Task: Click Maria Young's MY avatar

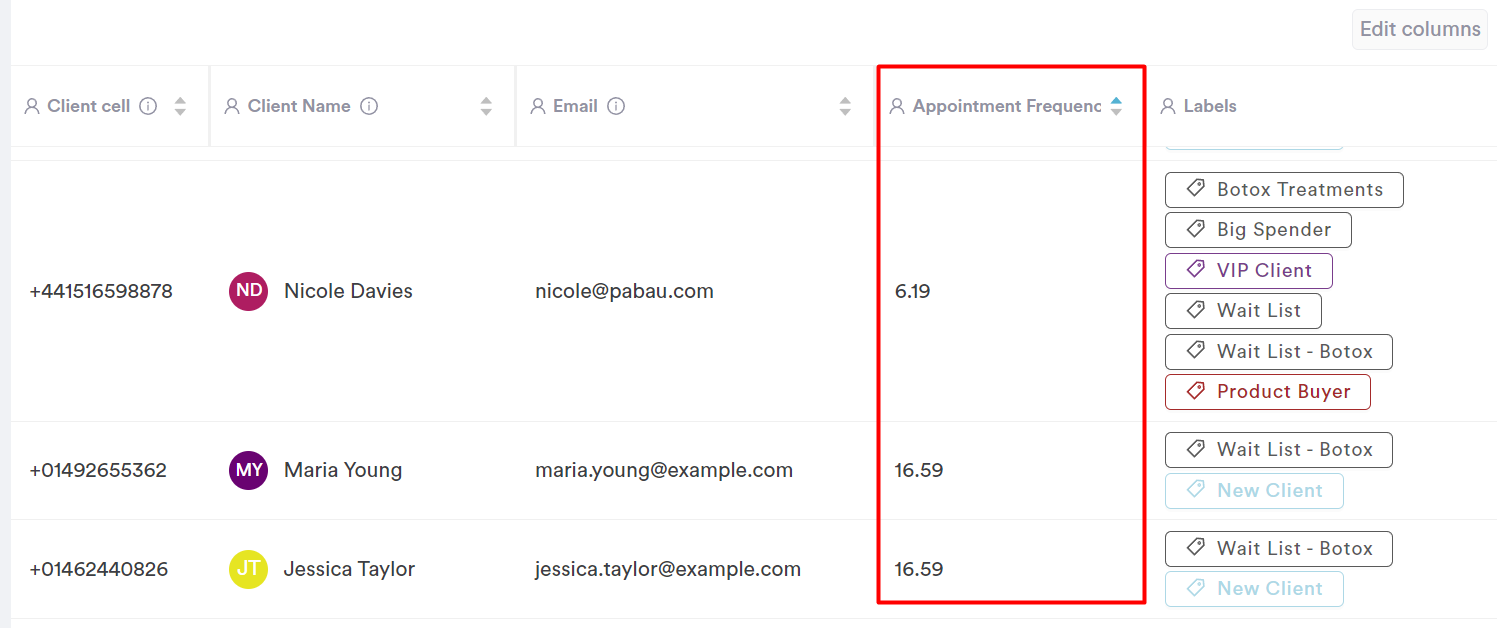Action: click(x=248, y=470)
